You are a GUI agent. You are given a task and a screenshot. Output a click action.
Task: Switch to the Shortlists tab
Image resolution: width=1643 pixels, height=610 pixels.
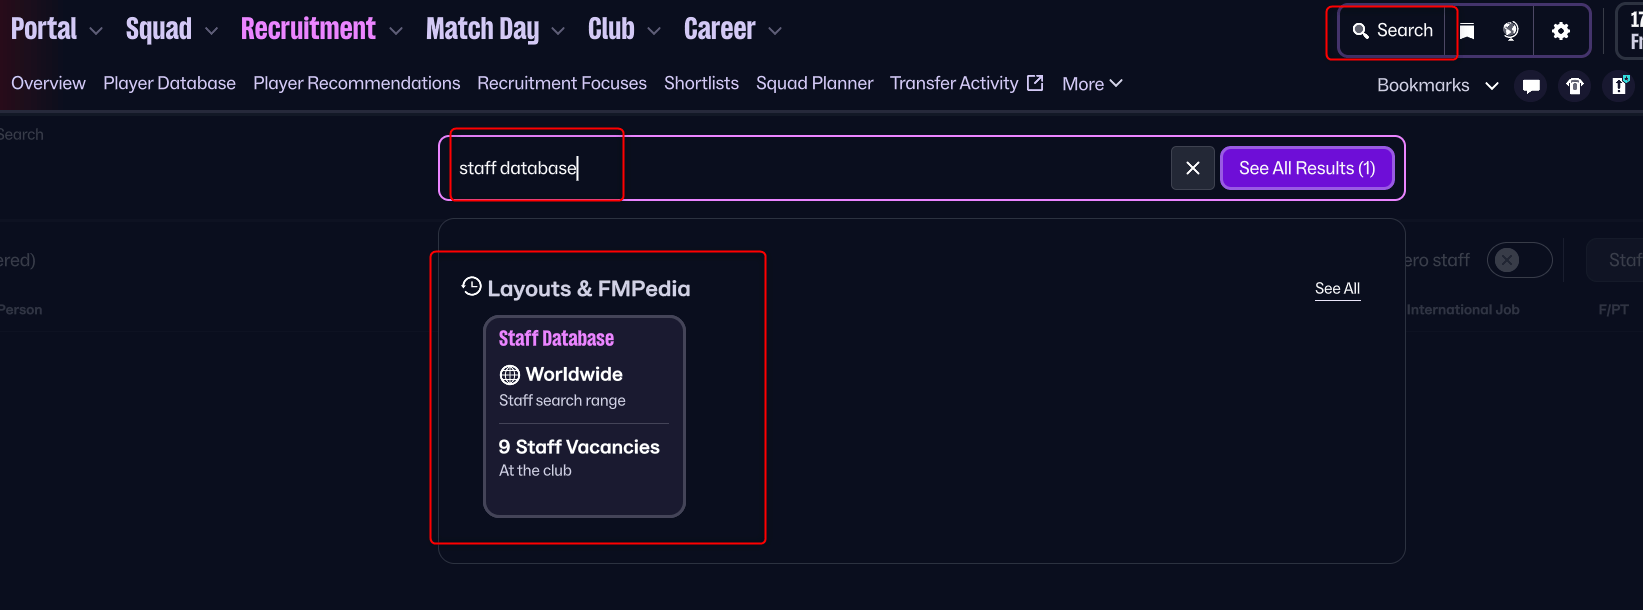(x=701, y=84)
